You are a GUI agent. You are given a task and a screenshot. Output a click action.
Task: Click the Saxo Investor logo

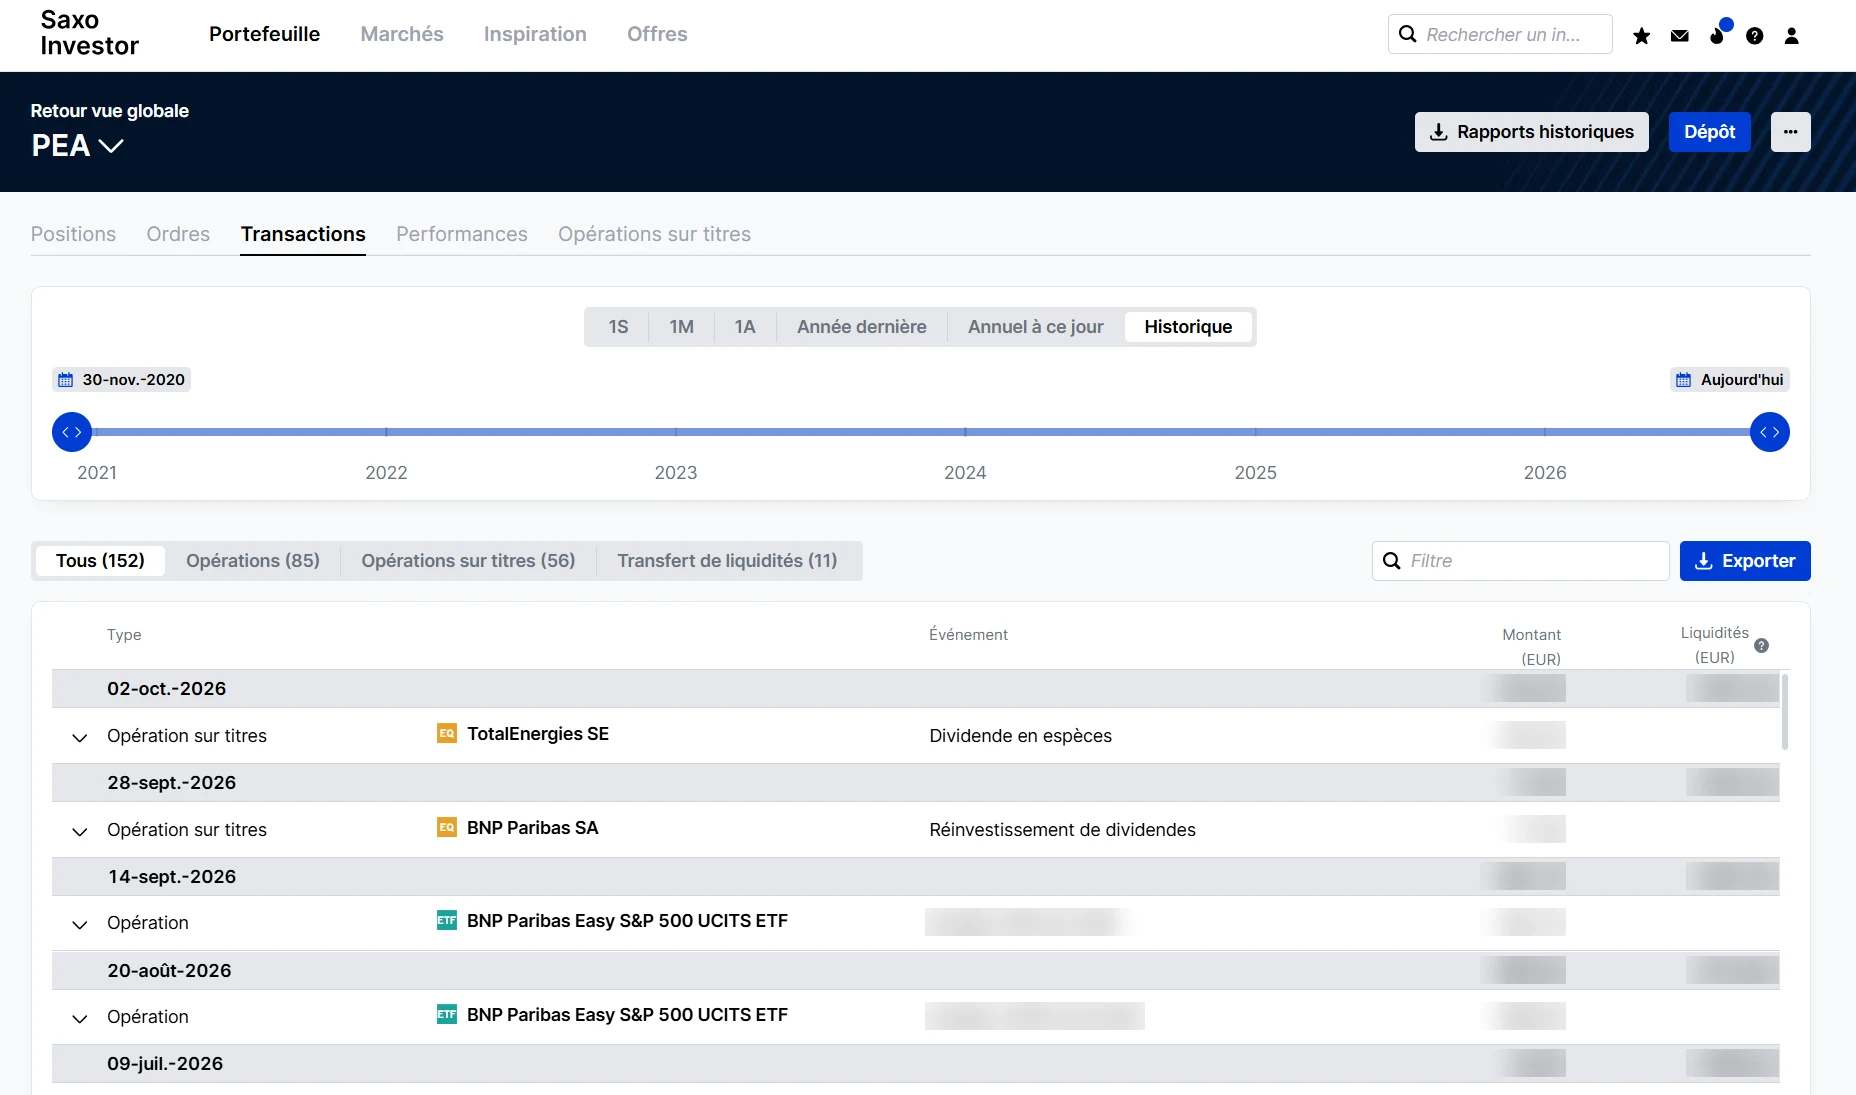point(89,33)
